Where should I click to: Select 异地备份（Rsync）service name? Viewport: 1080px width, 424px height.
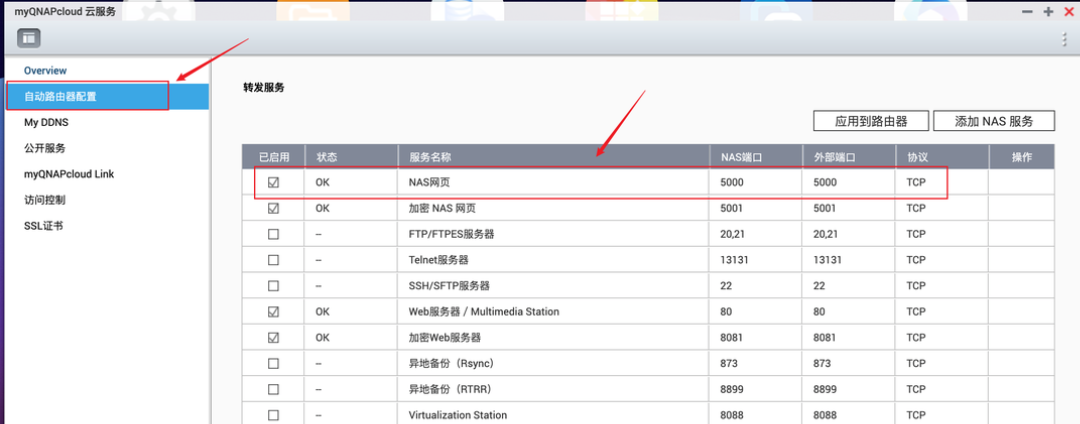pos(451,363)
